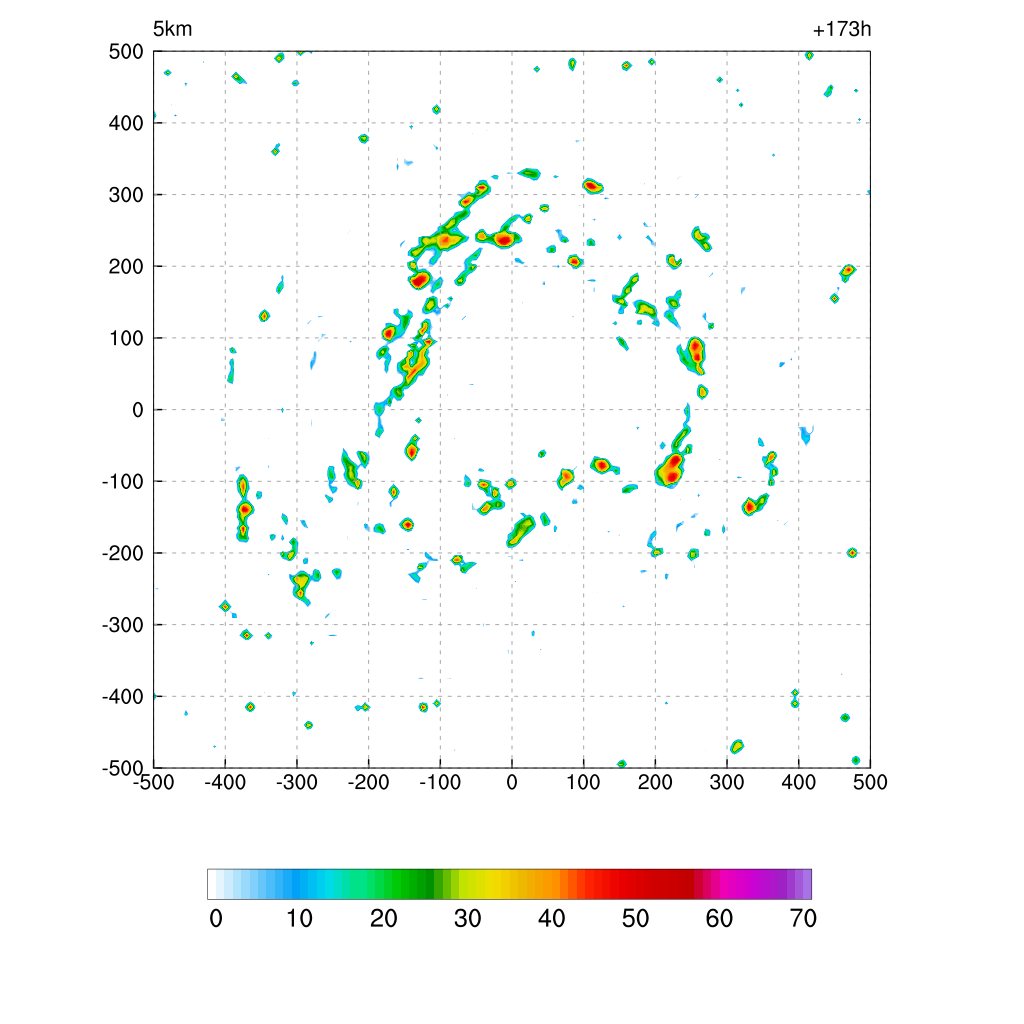Click the "+173h" forecast time label

click(842, 29)
